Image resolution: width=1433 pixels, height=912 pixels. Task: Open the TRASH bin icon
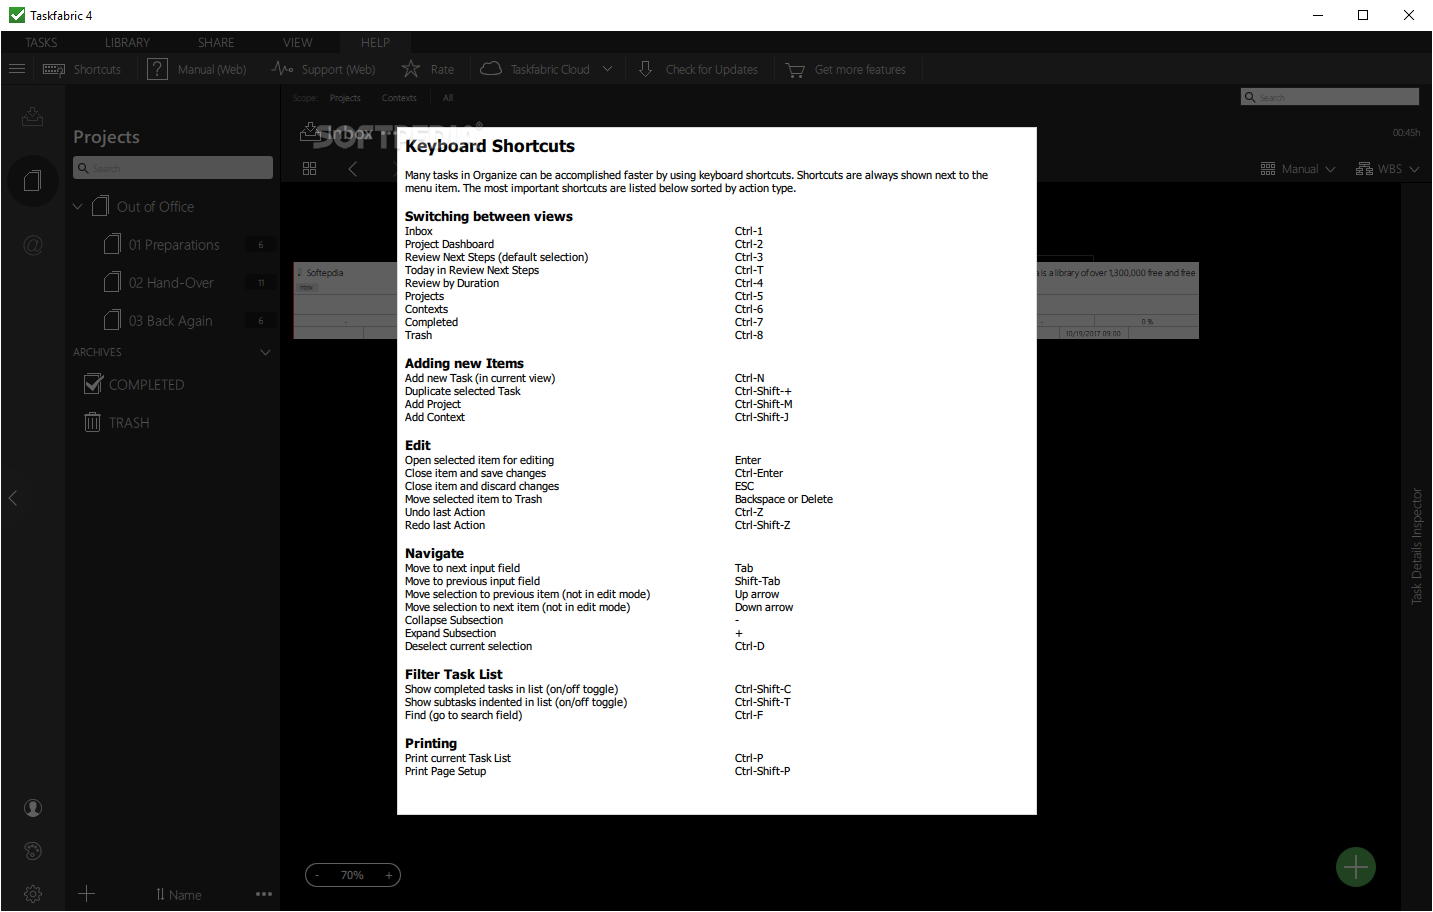click(93, 423)
